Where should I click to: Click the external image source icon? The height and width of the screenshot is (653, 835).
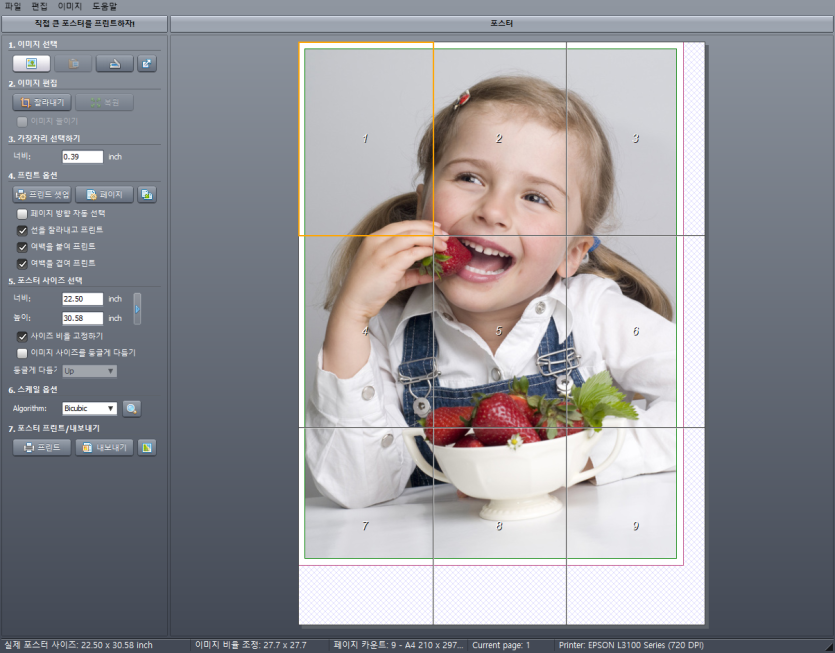(x=147, y=64)
